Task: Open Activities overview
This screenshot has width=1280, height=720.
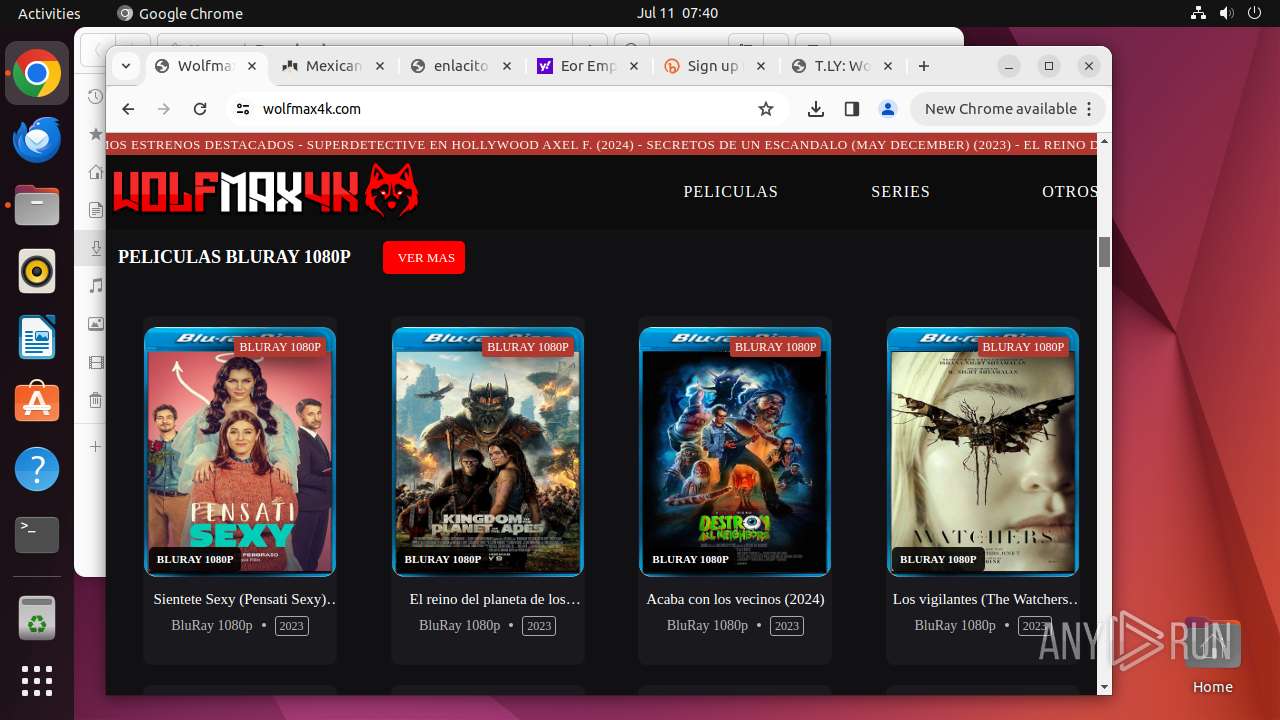Action: tap(49, 13)
